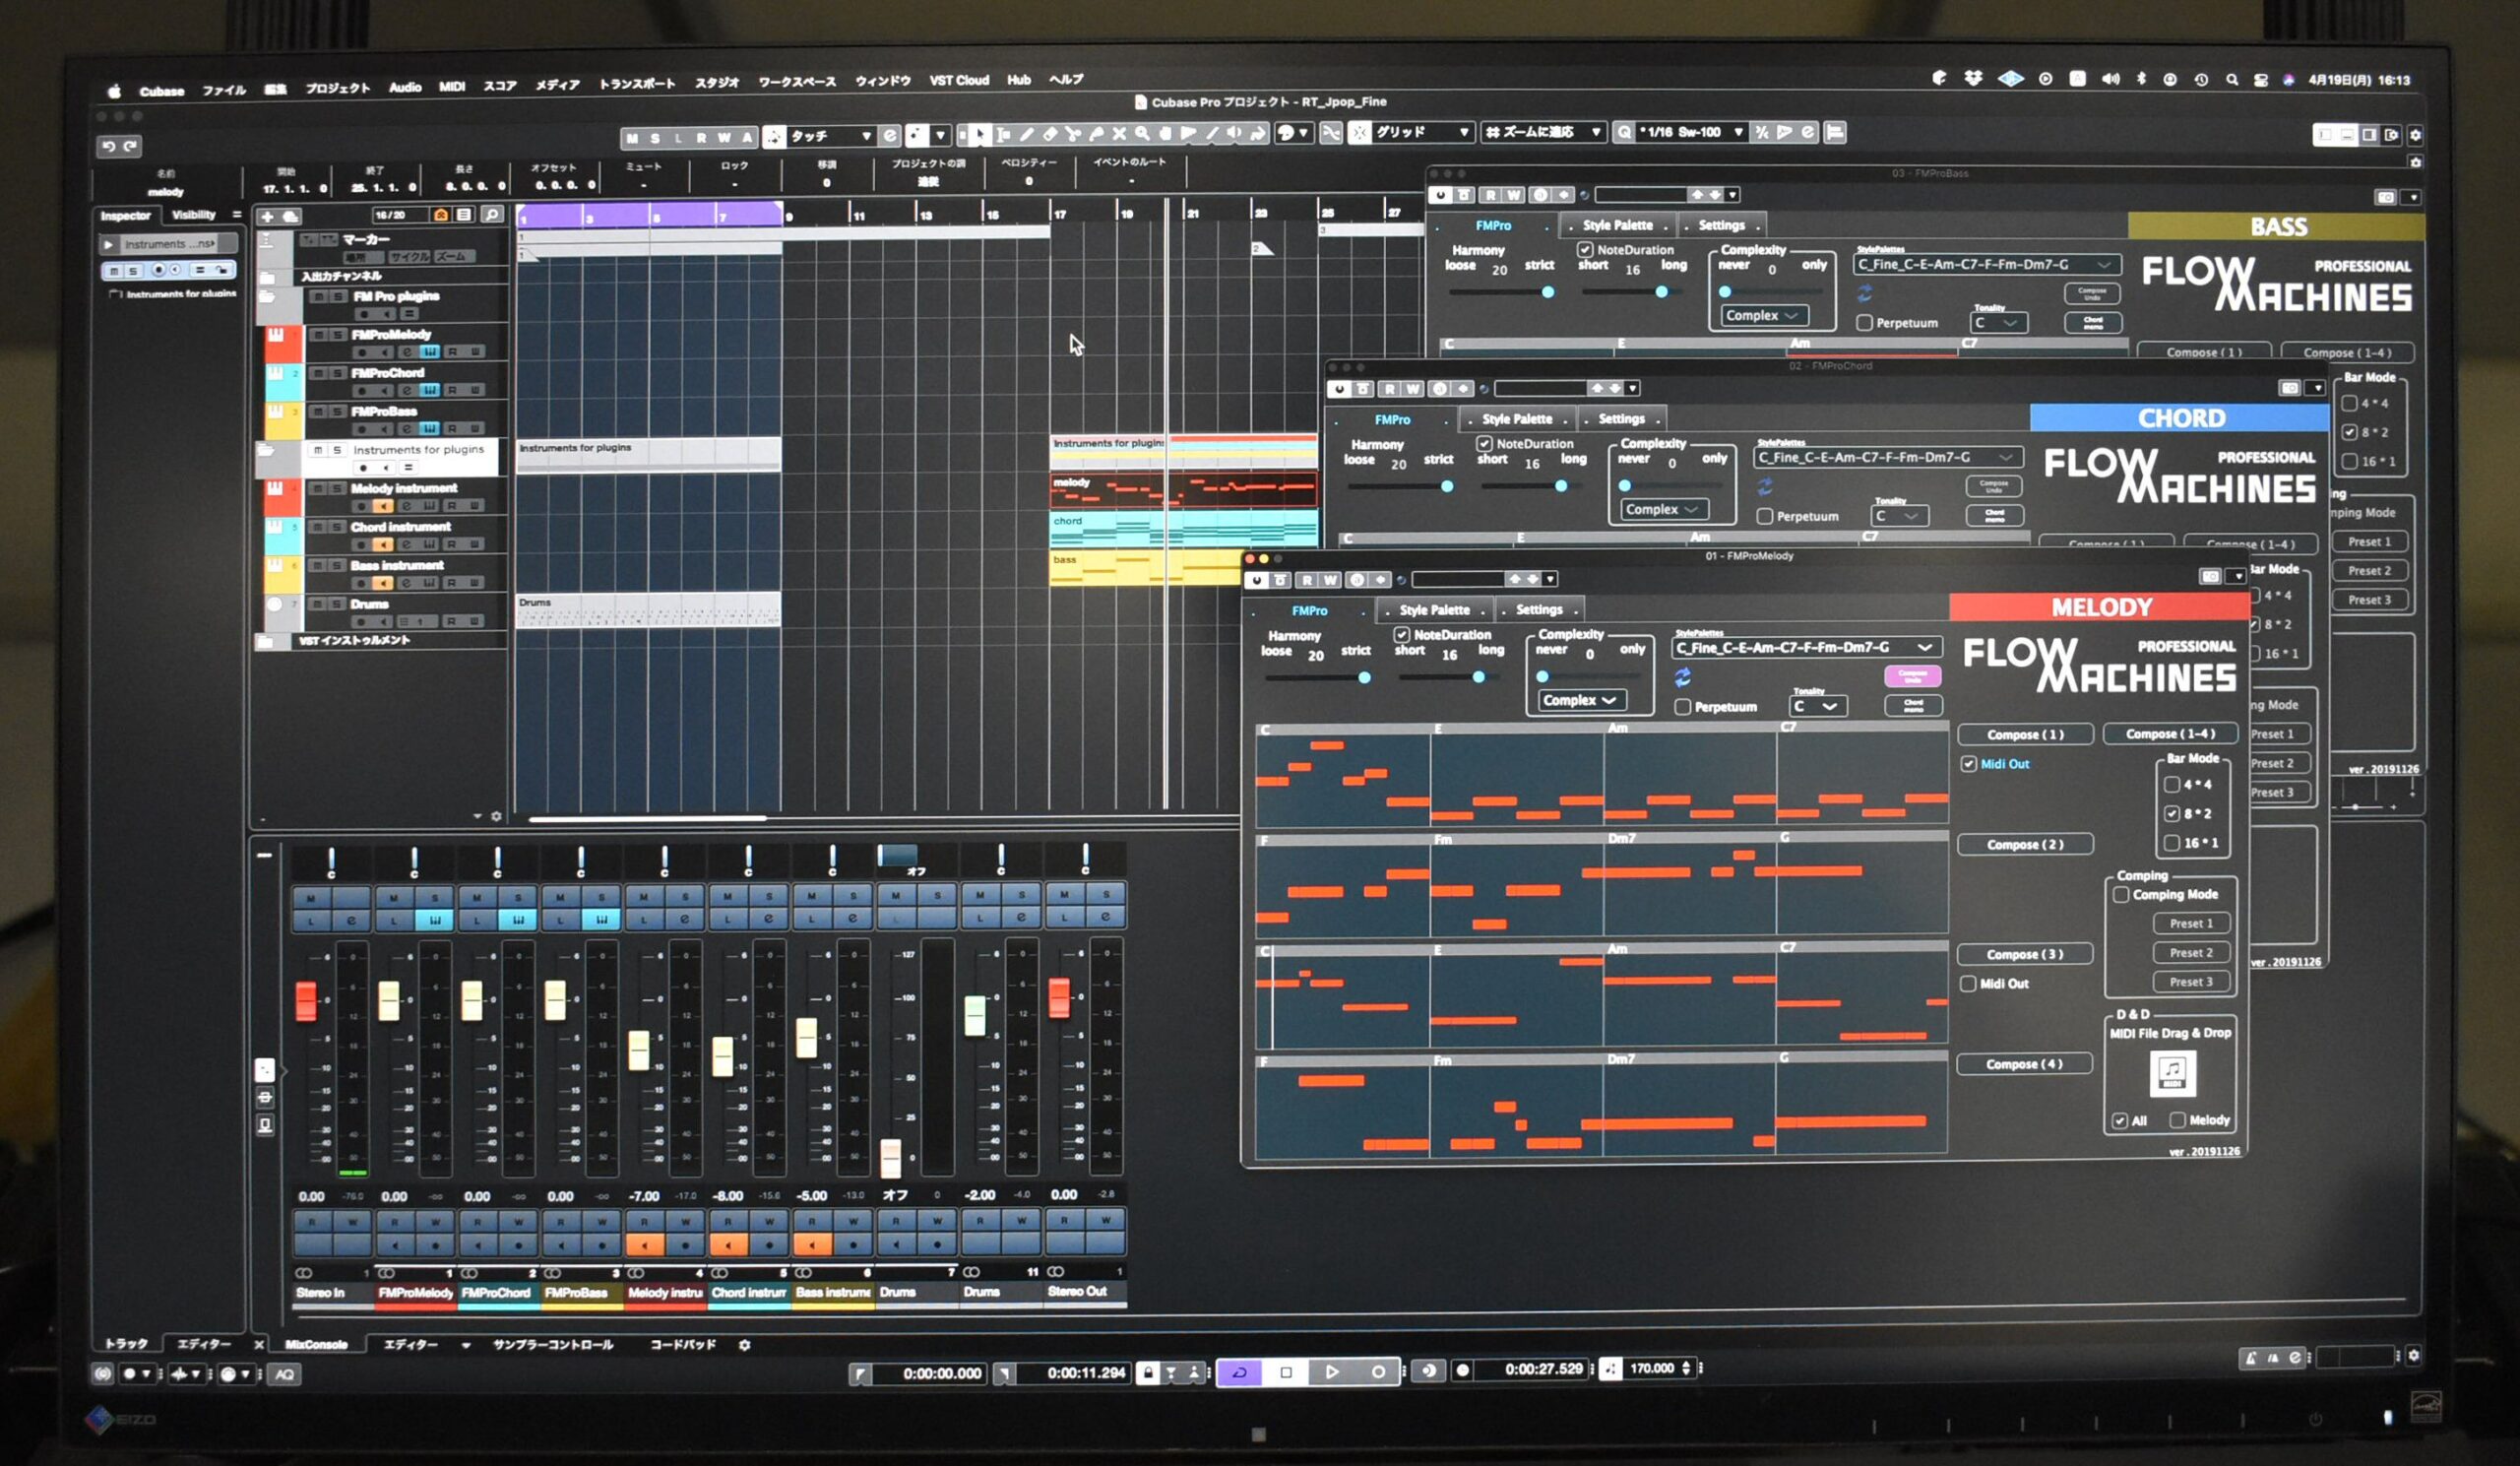This screenshot has height=1466, width=2520.
Task: Click Add Track plus icon in track list
Action: (267, 216)
